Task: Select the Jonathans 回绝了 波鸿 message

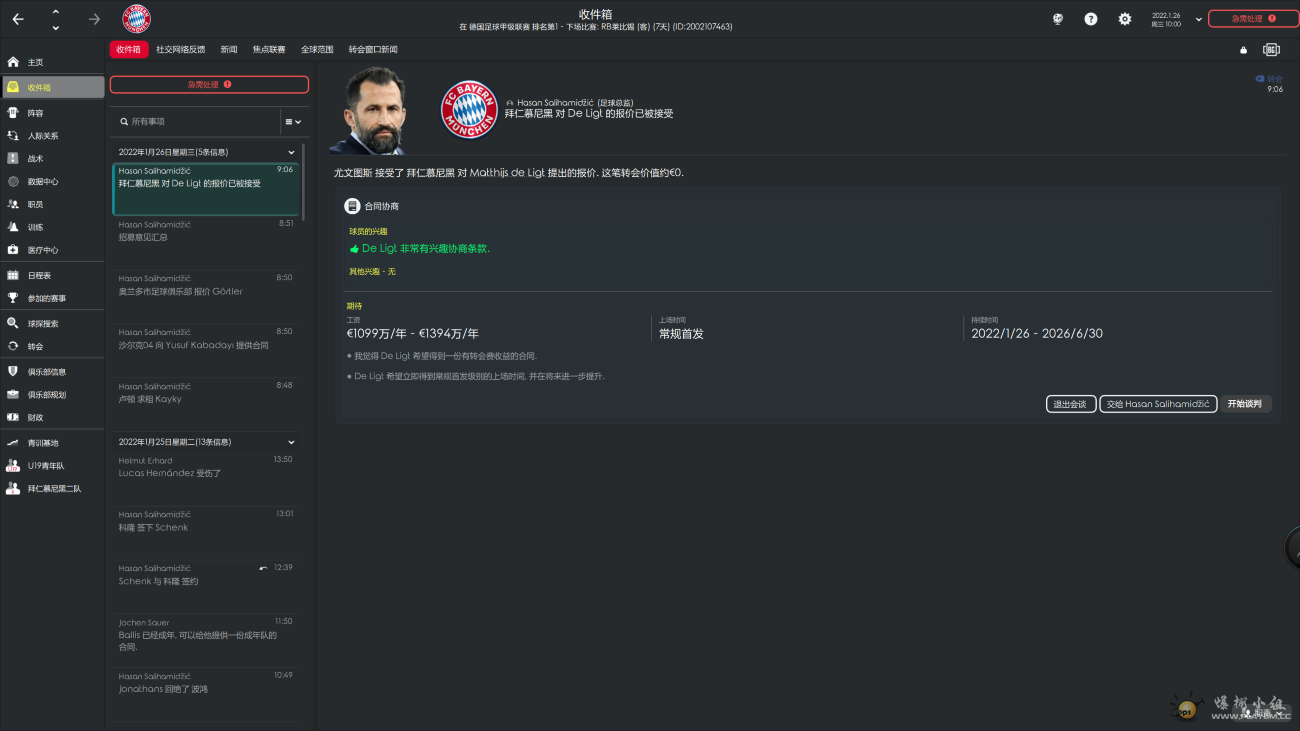Action: click(x=205, y=694)
